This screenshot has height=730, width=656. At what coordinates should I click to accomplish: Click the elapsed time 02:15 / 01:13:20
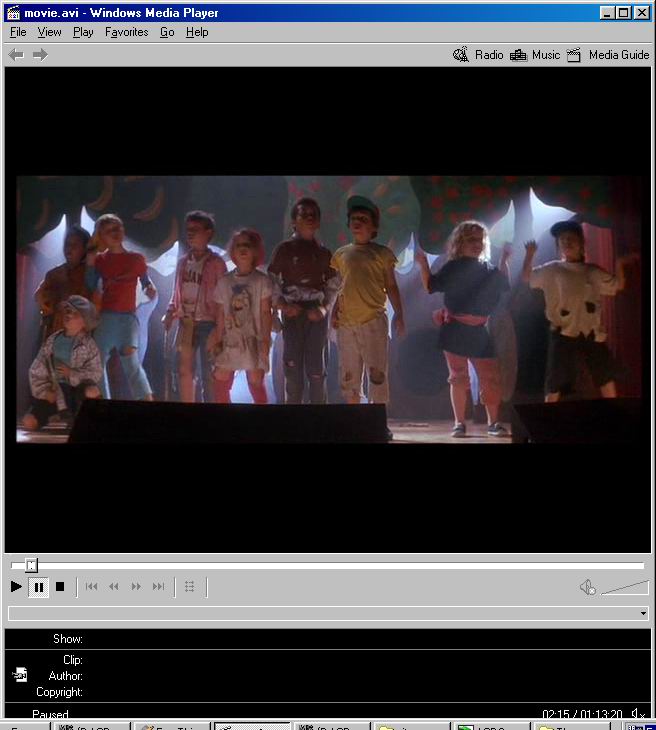point(582,714)
